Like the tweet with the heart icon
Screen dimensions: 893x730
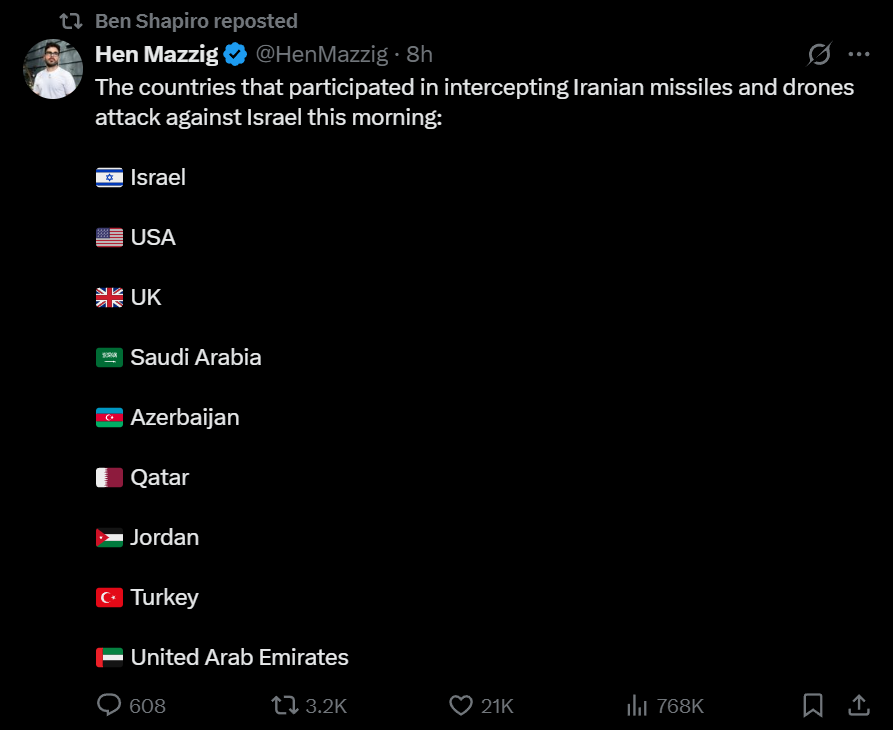(x=461, y=706)
